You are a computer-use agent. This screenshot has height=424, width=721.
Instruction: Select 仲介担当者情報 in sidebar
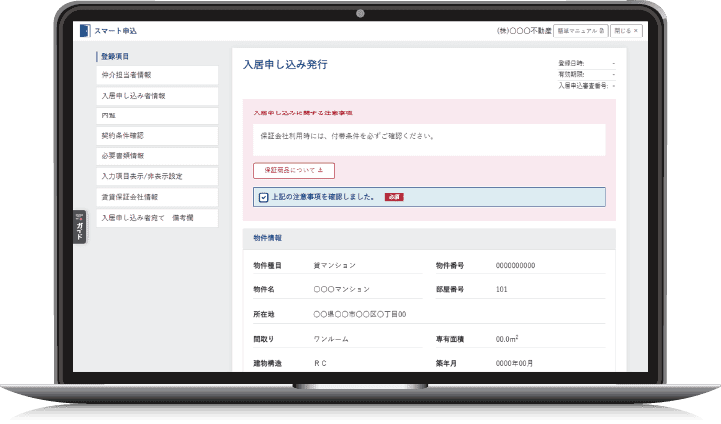[x=156, y=75]
